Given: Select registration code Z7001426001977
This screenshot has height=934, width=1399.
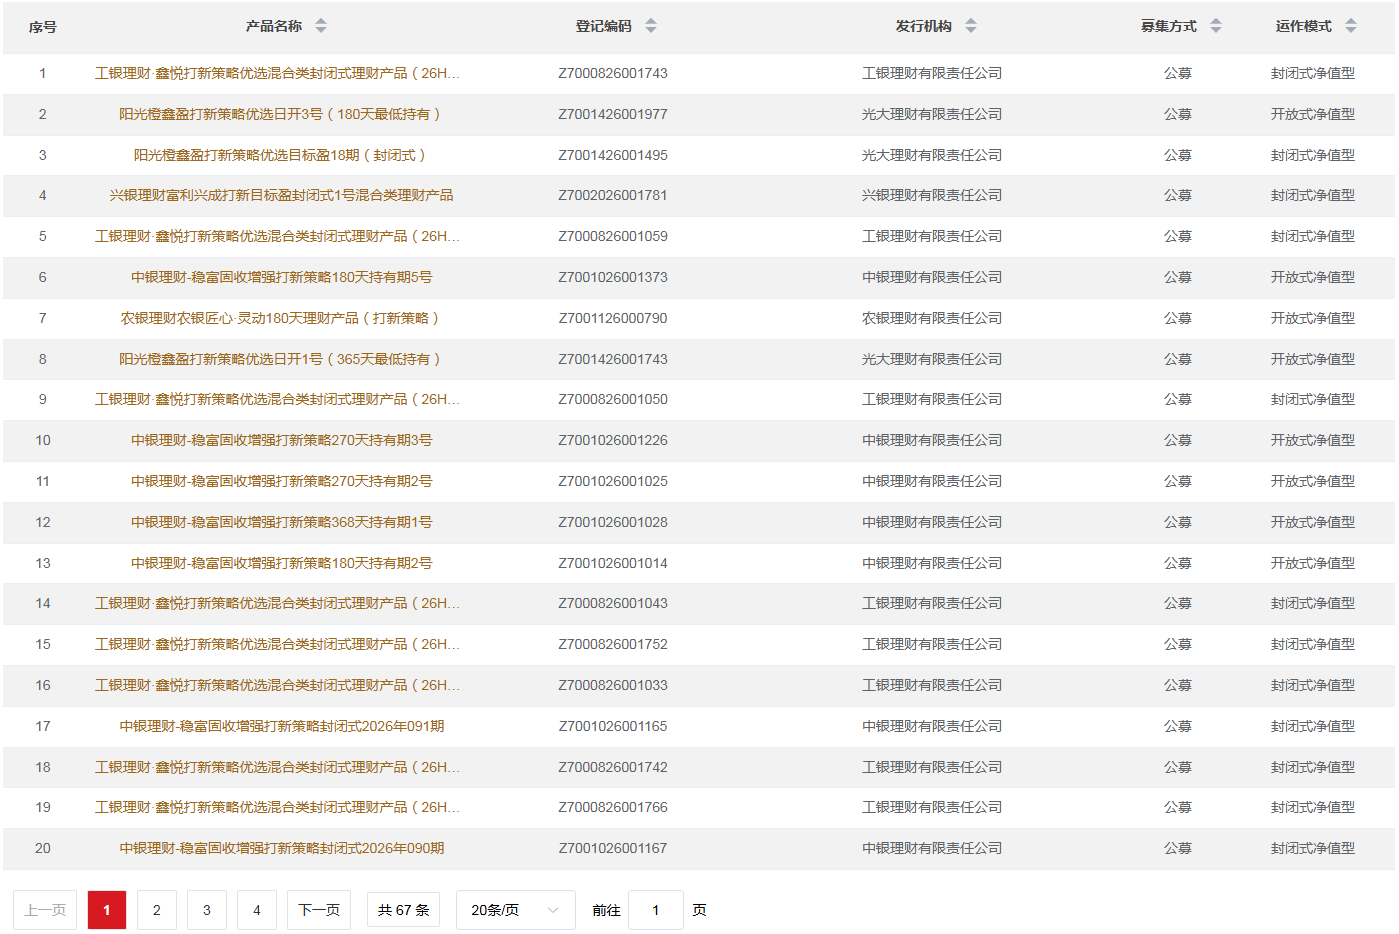Looking at the screenshot, I should (x=613, y=114).
